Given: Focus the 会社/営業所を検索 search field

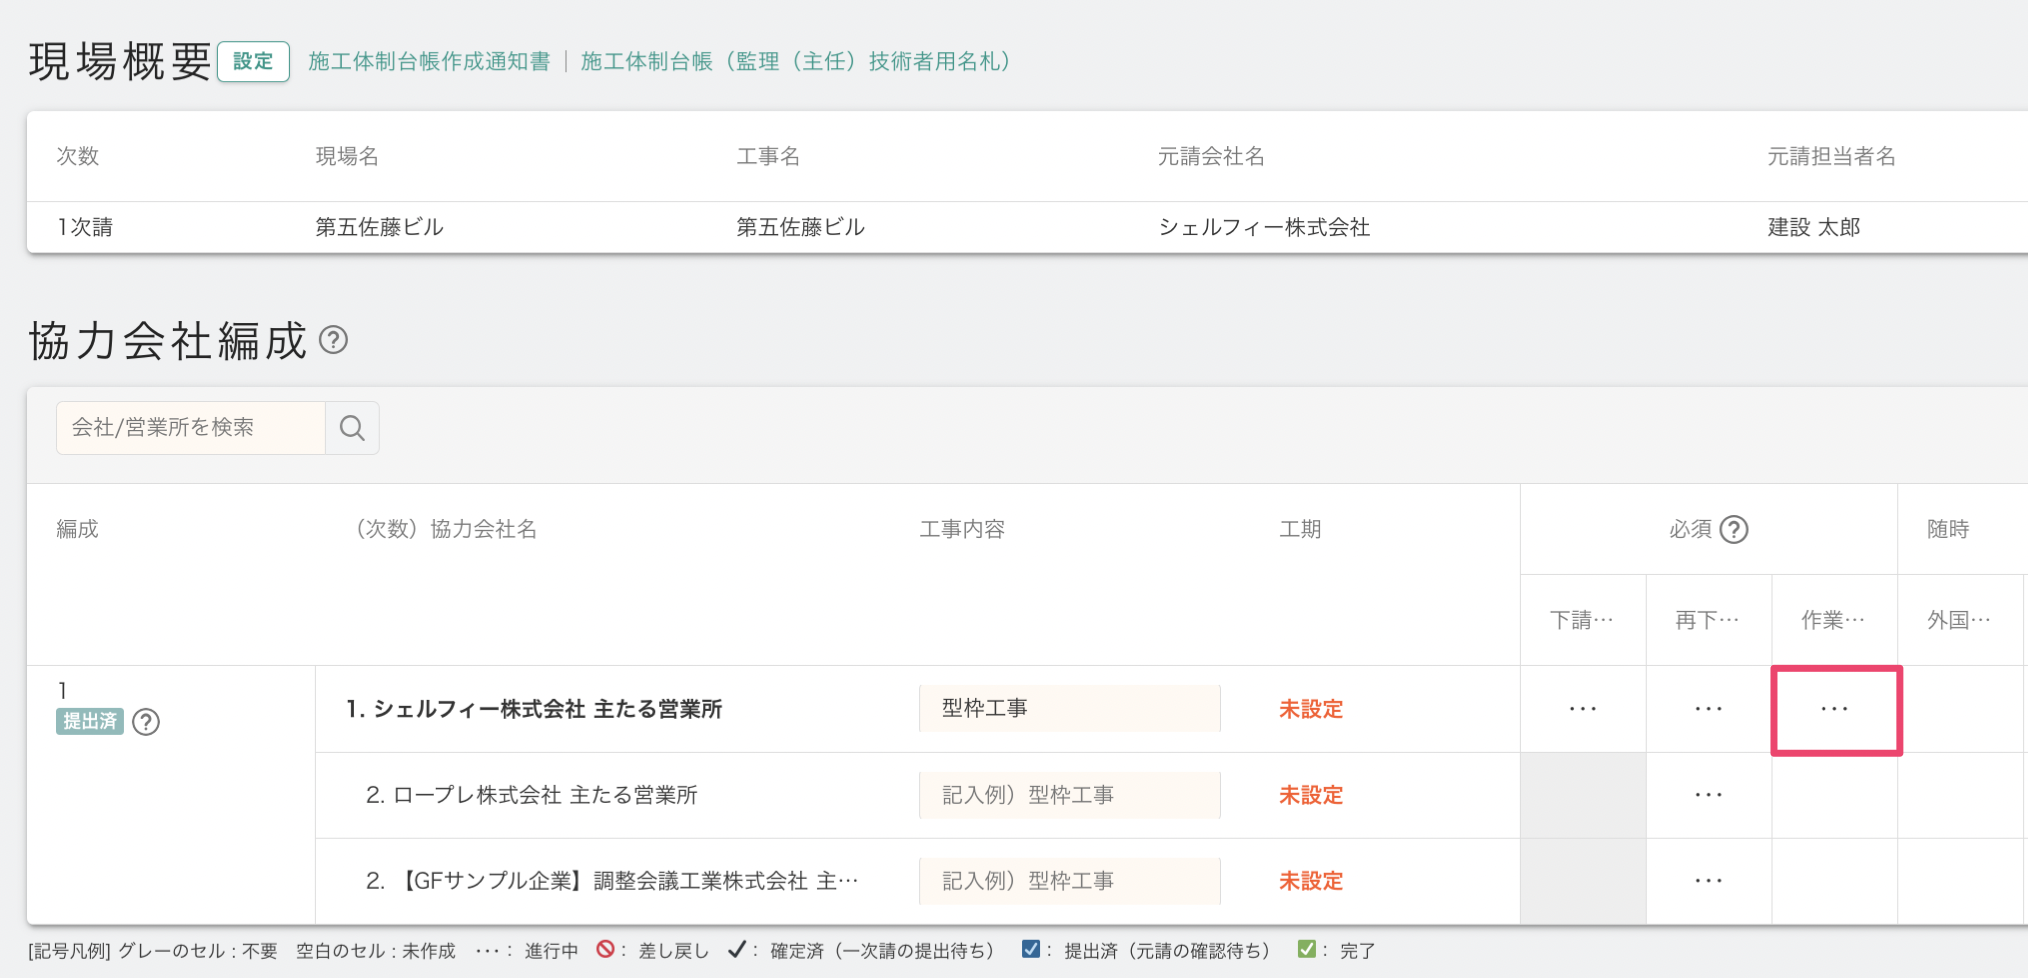Looking at the screenshot, I should pos(191,428).
